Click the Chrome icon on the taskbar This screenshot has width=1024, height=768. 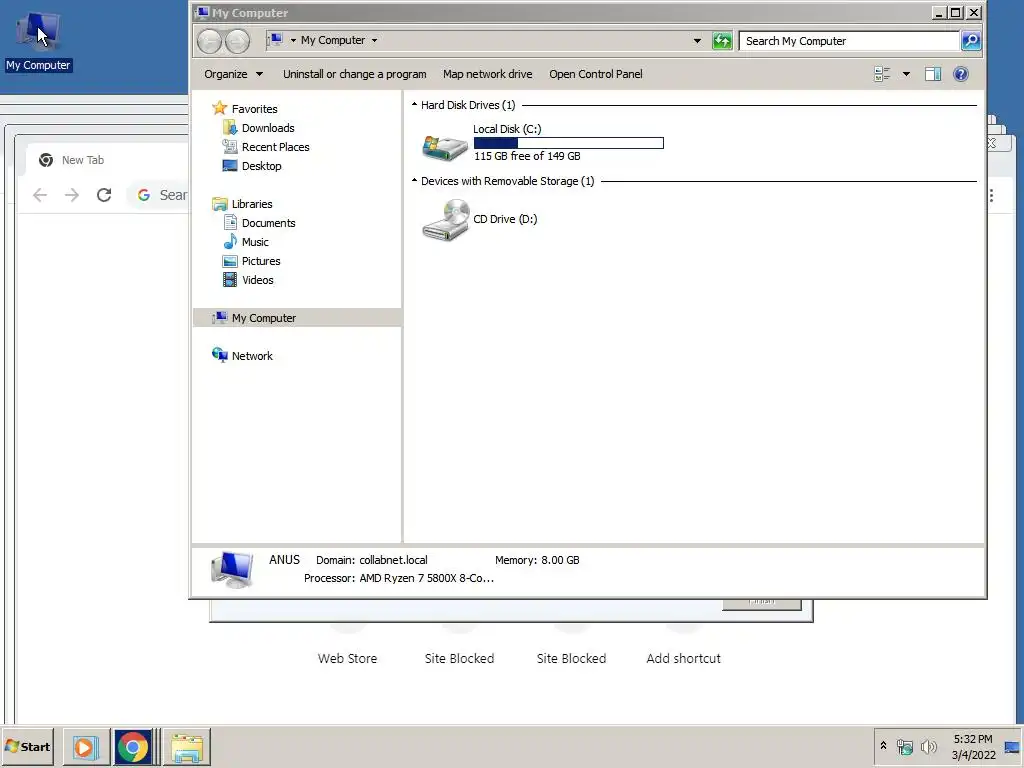[133, 746]
